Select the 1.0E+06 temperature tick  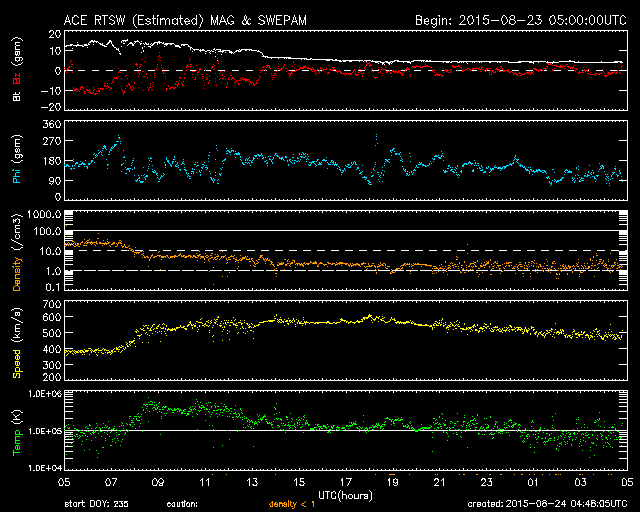click(45, 394)
